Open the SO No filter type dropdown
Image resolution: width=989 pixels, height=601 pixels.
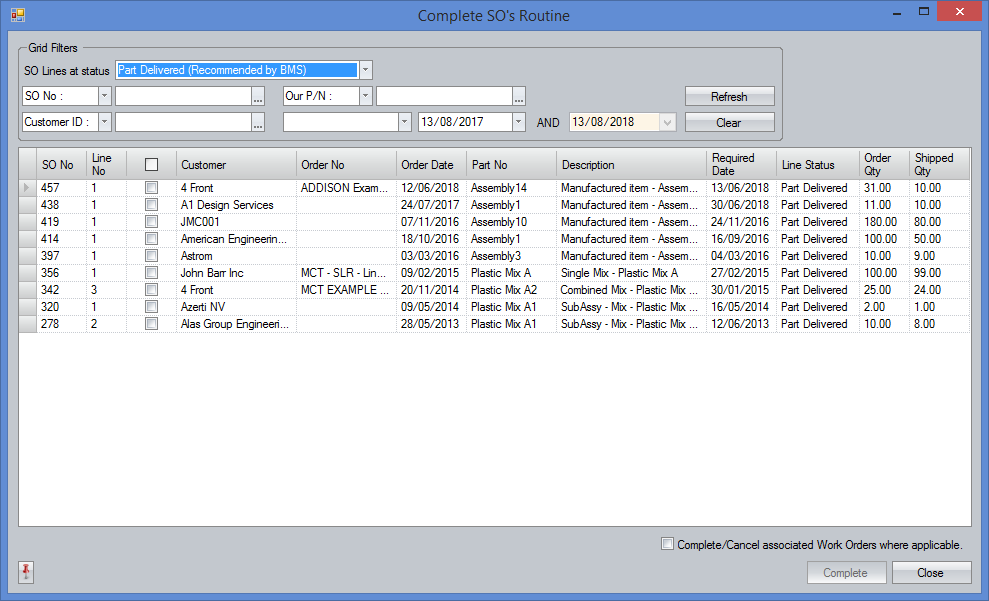[105, 96]
